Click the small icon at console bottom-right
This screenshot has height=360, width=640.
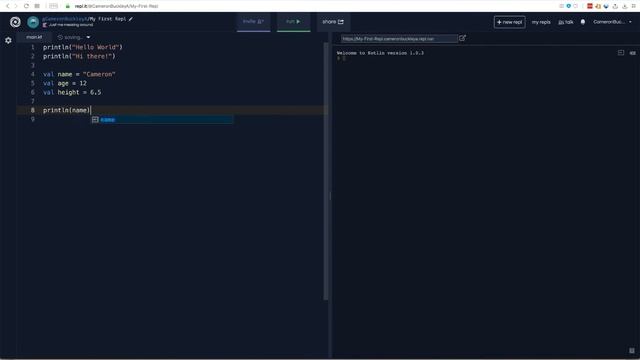pos(632,351)
